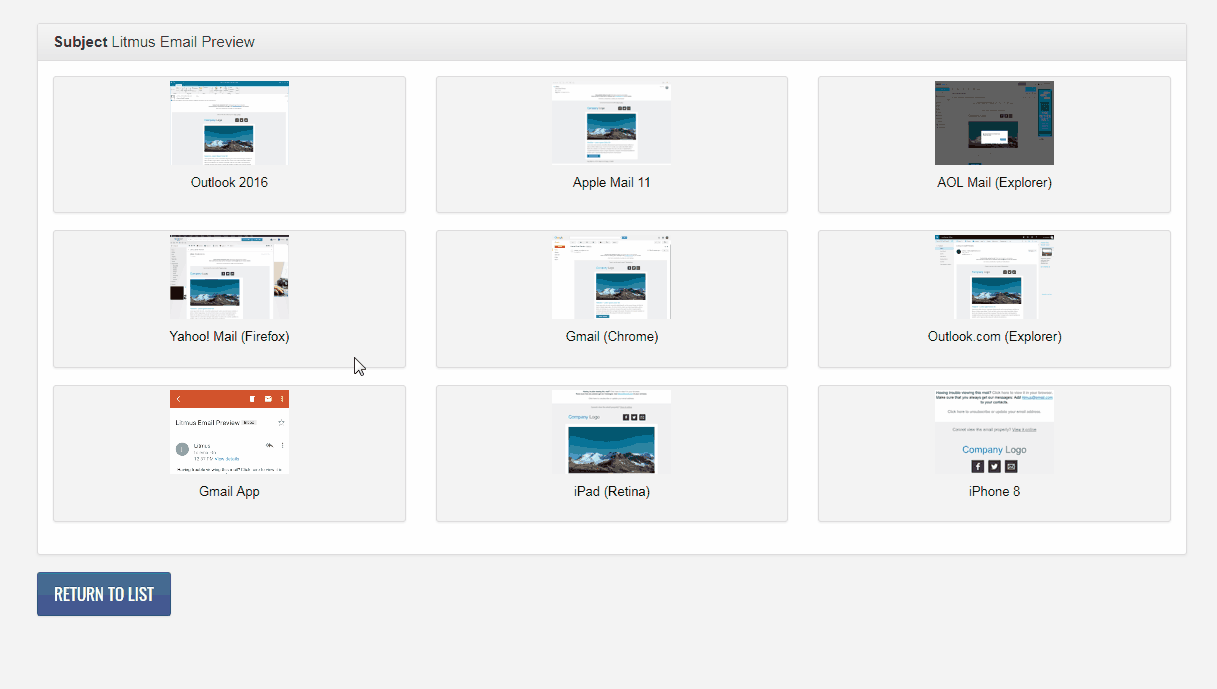Click the Gmail (Chrome) label
Screen dimensions: 1217x689
[x=611, y=337]
